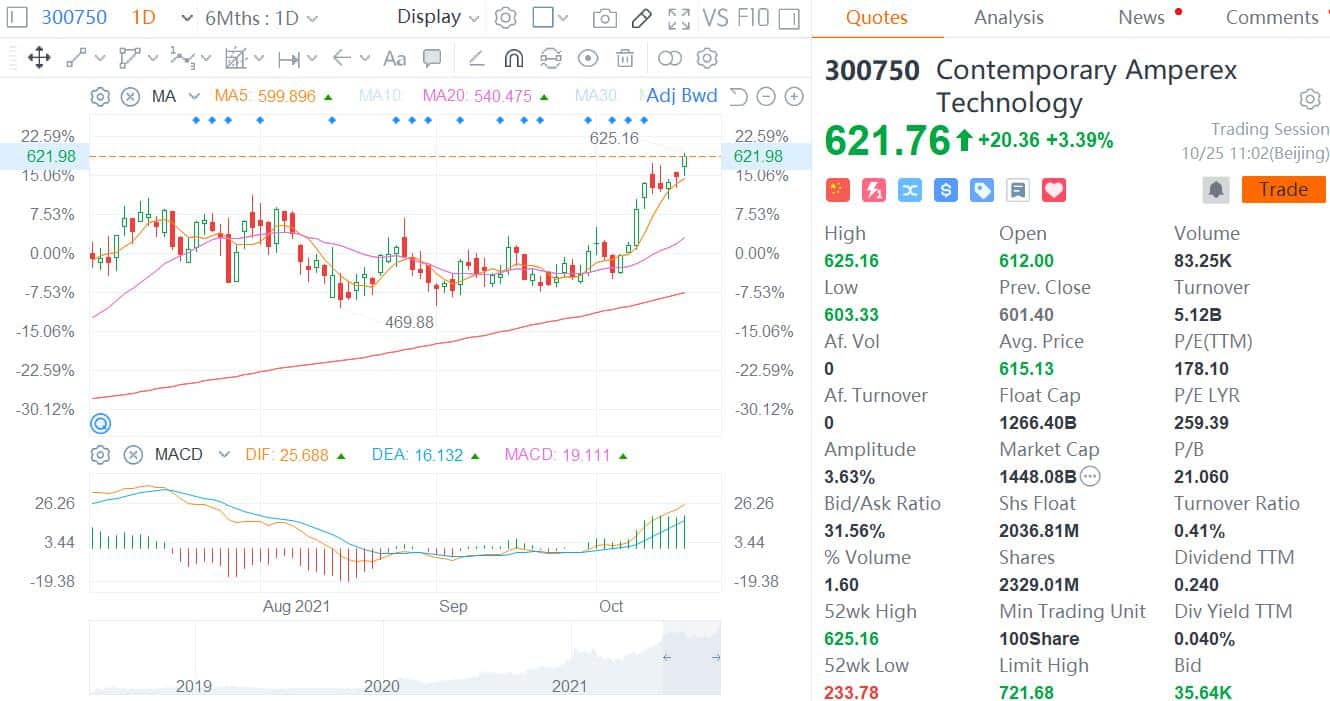Open the Display dropdown

(x=436, y=17)
